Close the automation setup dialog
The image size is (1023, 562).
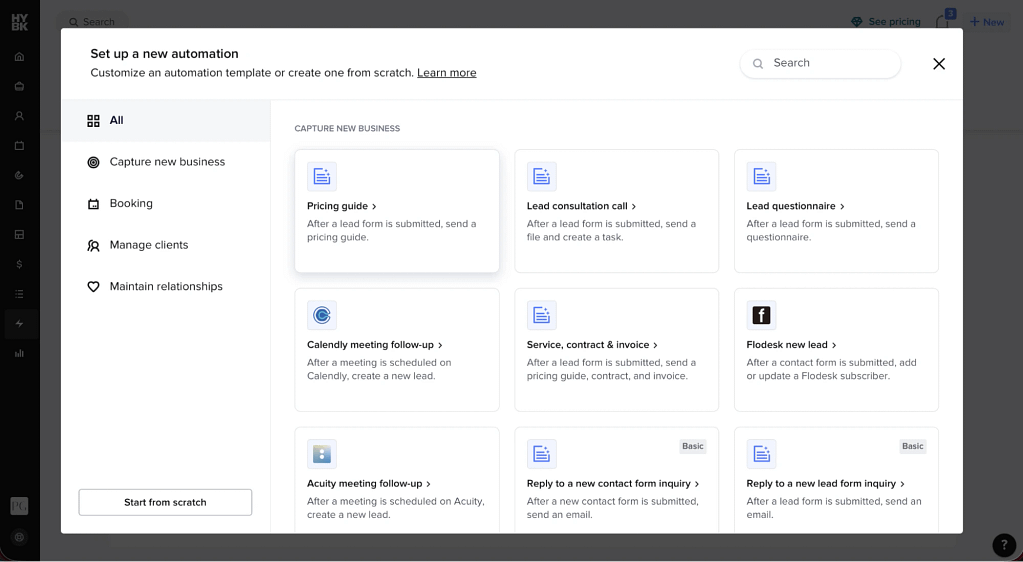pos(939,64)
